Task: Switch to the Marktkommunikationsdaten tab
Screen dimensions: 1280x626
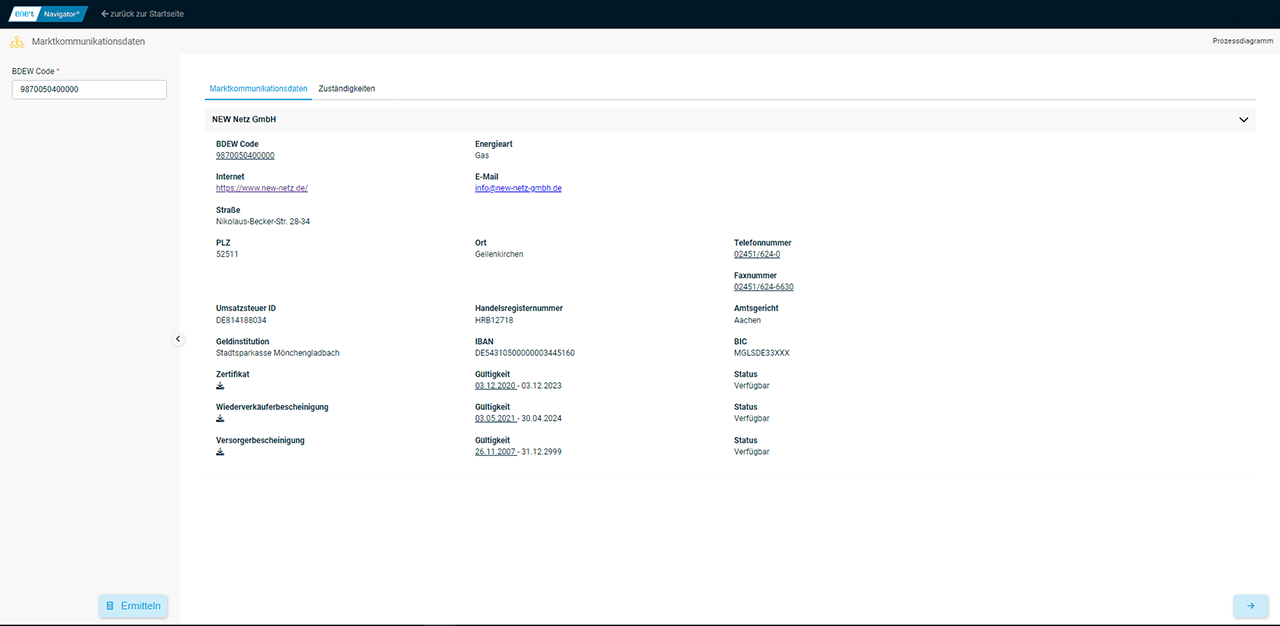Action: click(x=258, y=89)
